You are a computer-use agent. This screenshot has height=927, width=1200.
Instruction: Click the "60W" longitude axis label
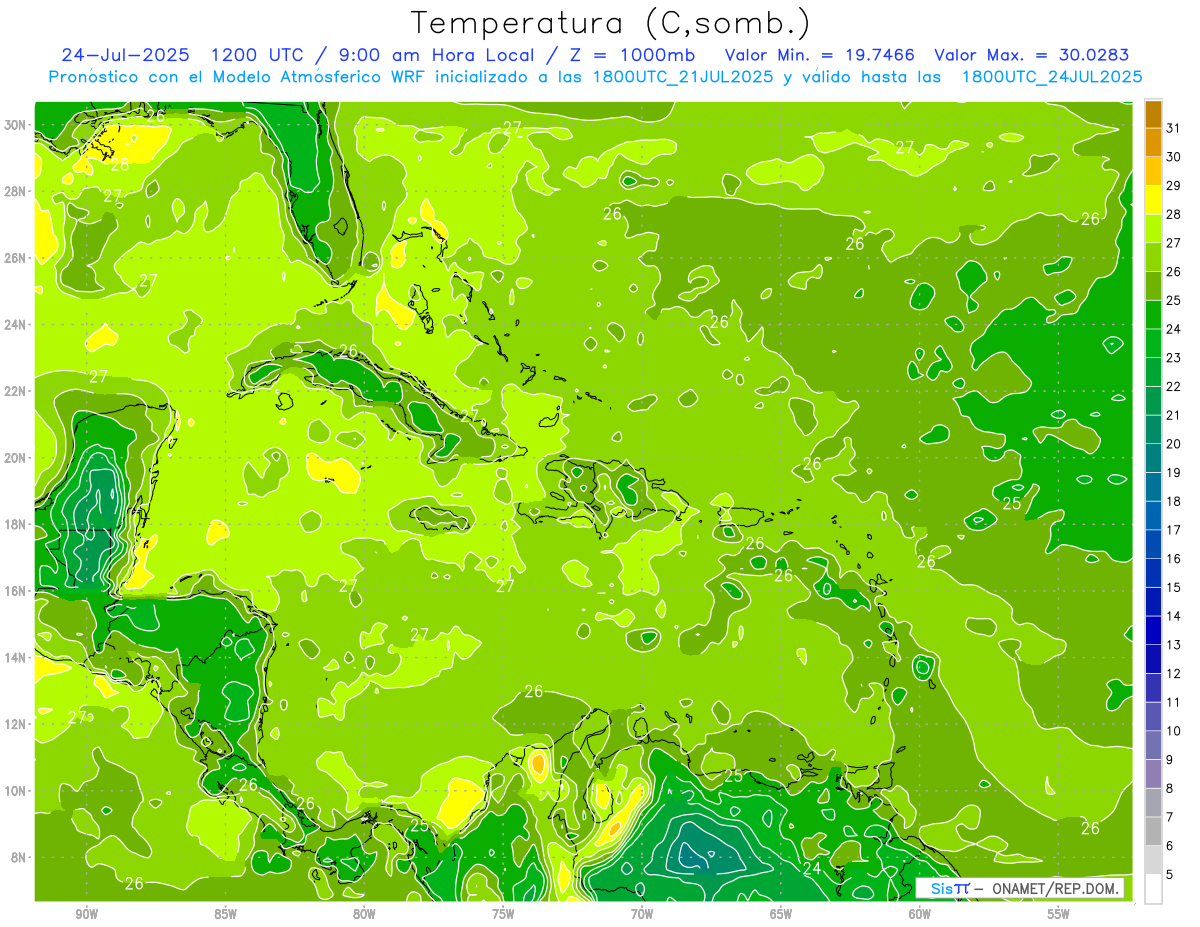(920, 914)
